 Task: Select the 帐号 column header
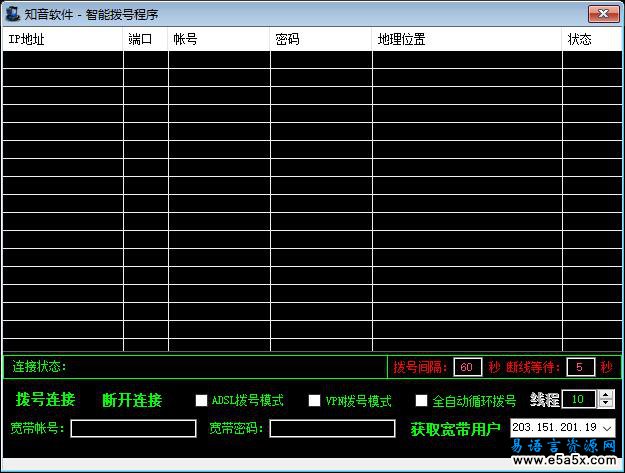219,39
